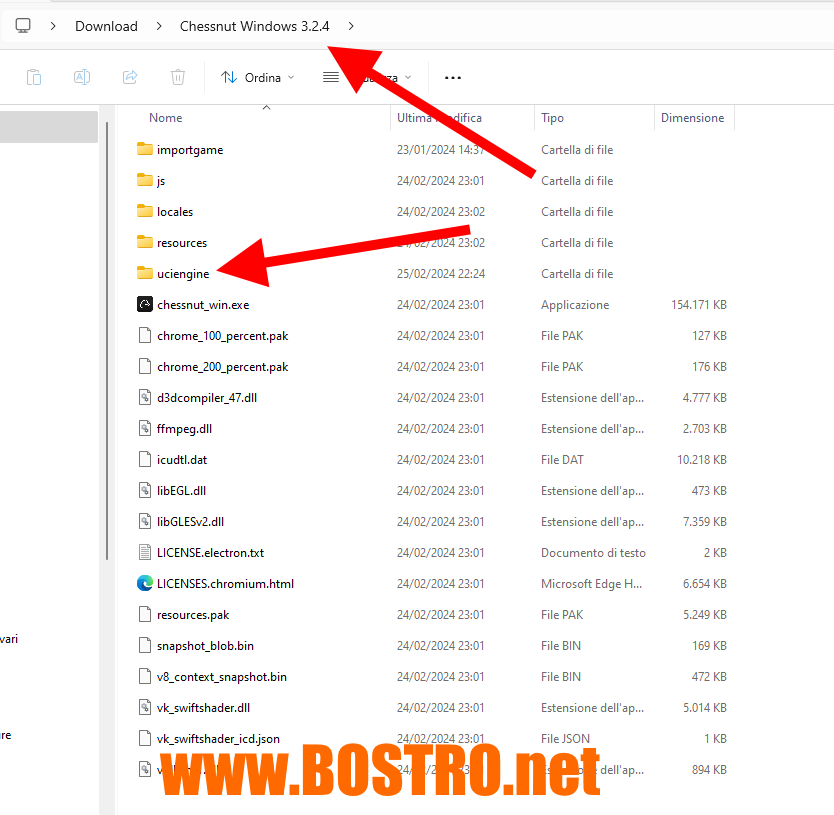
Task: Click the Documento di testo type cell
Action: tap(594, 553)
